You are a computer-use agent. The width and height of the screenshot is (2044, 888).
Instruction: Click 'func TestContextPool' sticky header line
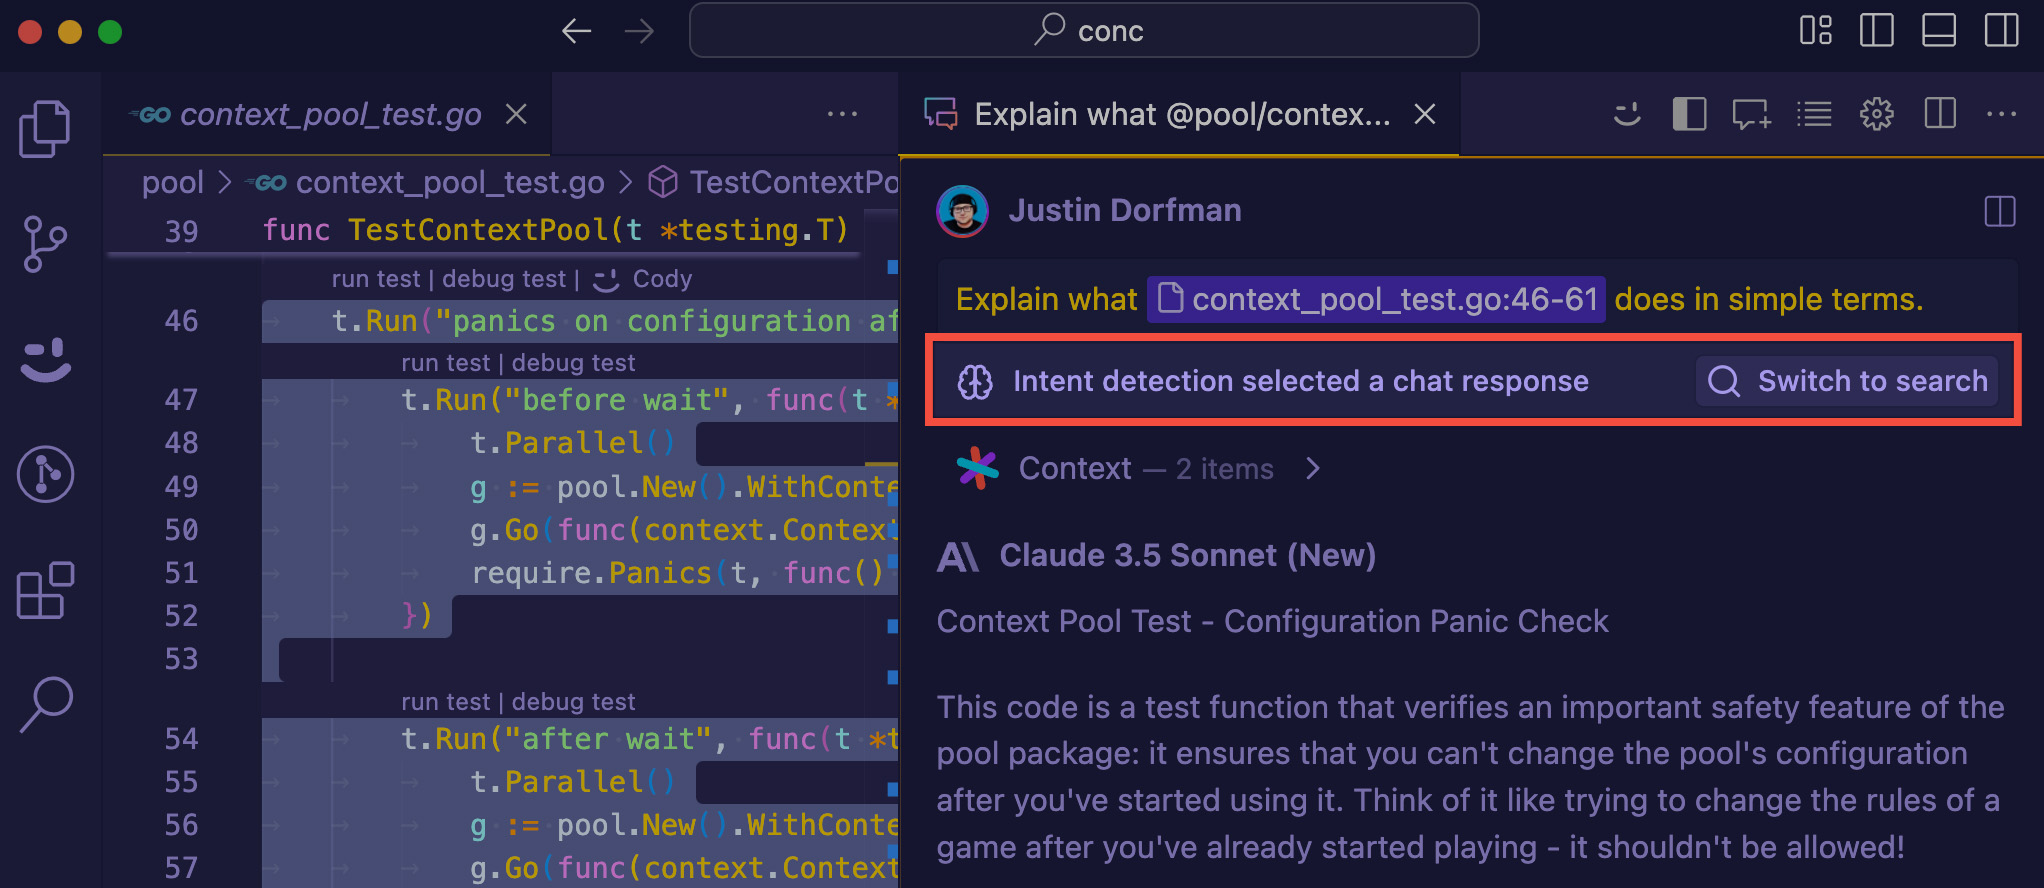(x=555, y=231)
